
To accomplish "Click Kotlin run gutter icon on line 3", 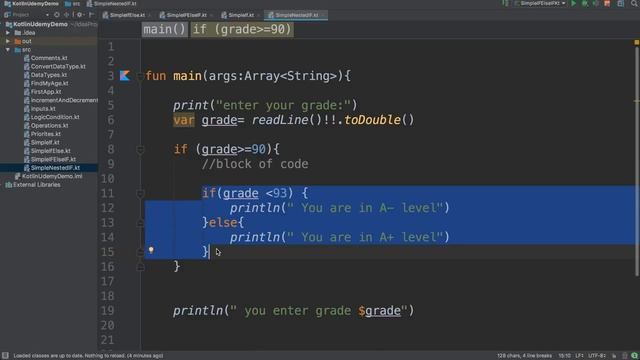I will [124, 76].
